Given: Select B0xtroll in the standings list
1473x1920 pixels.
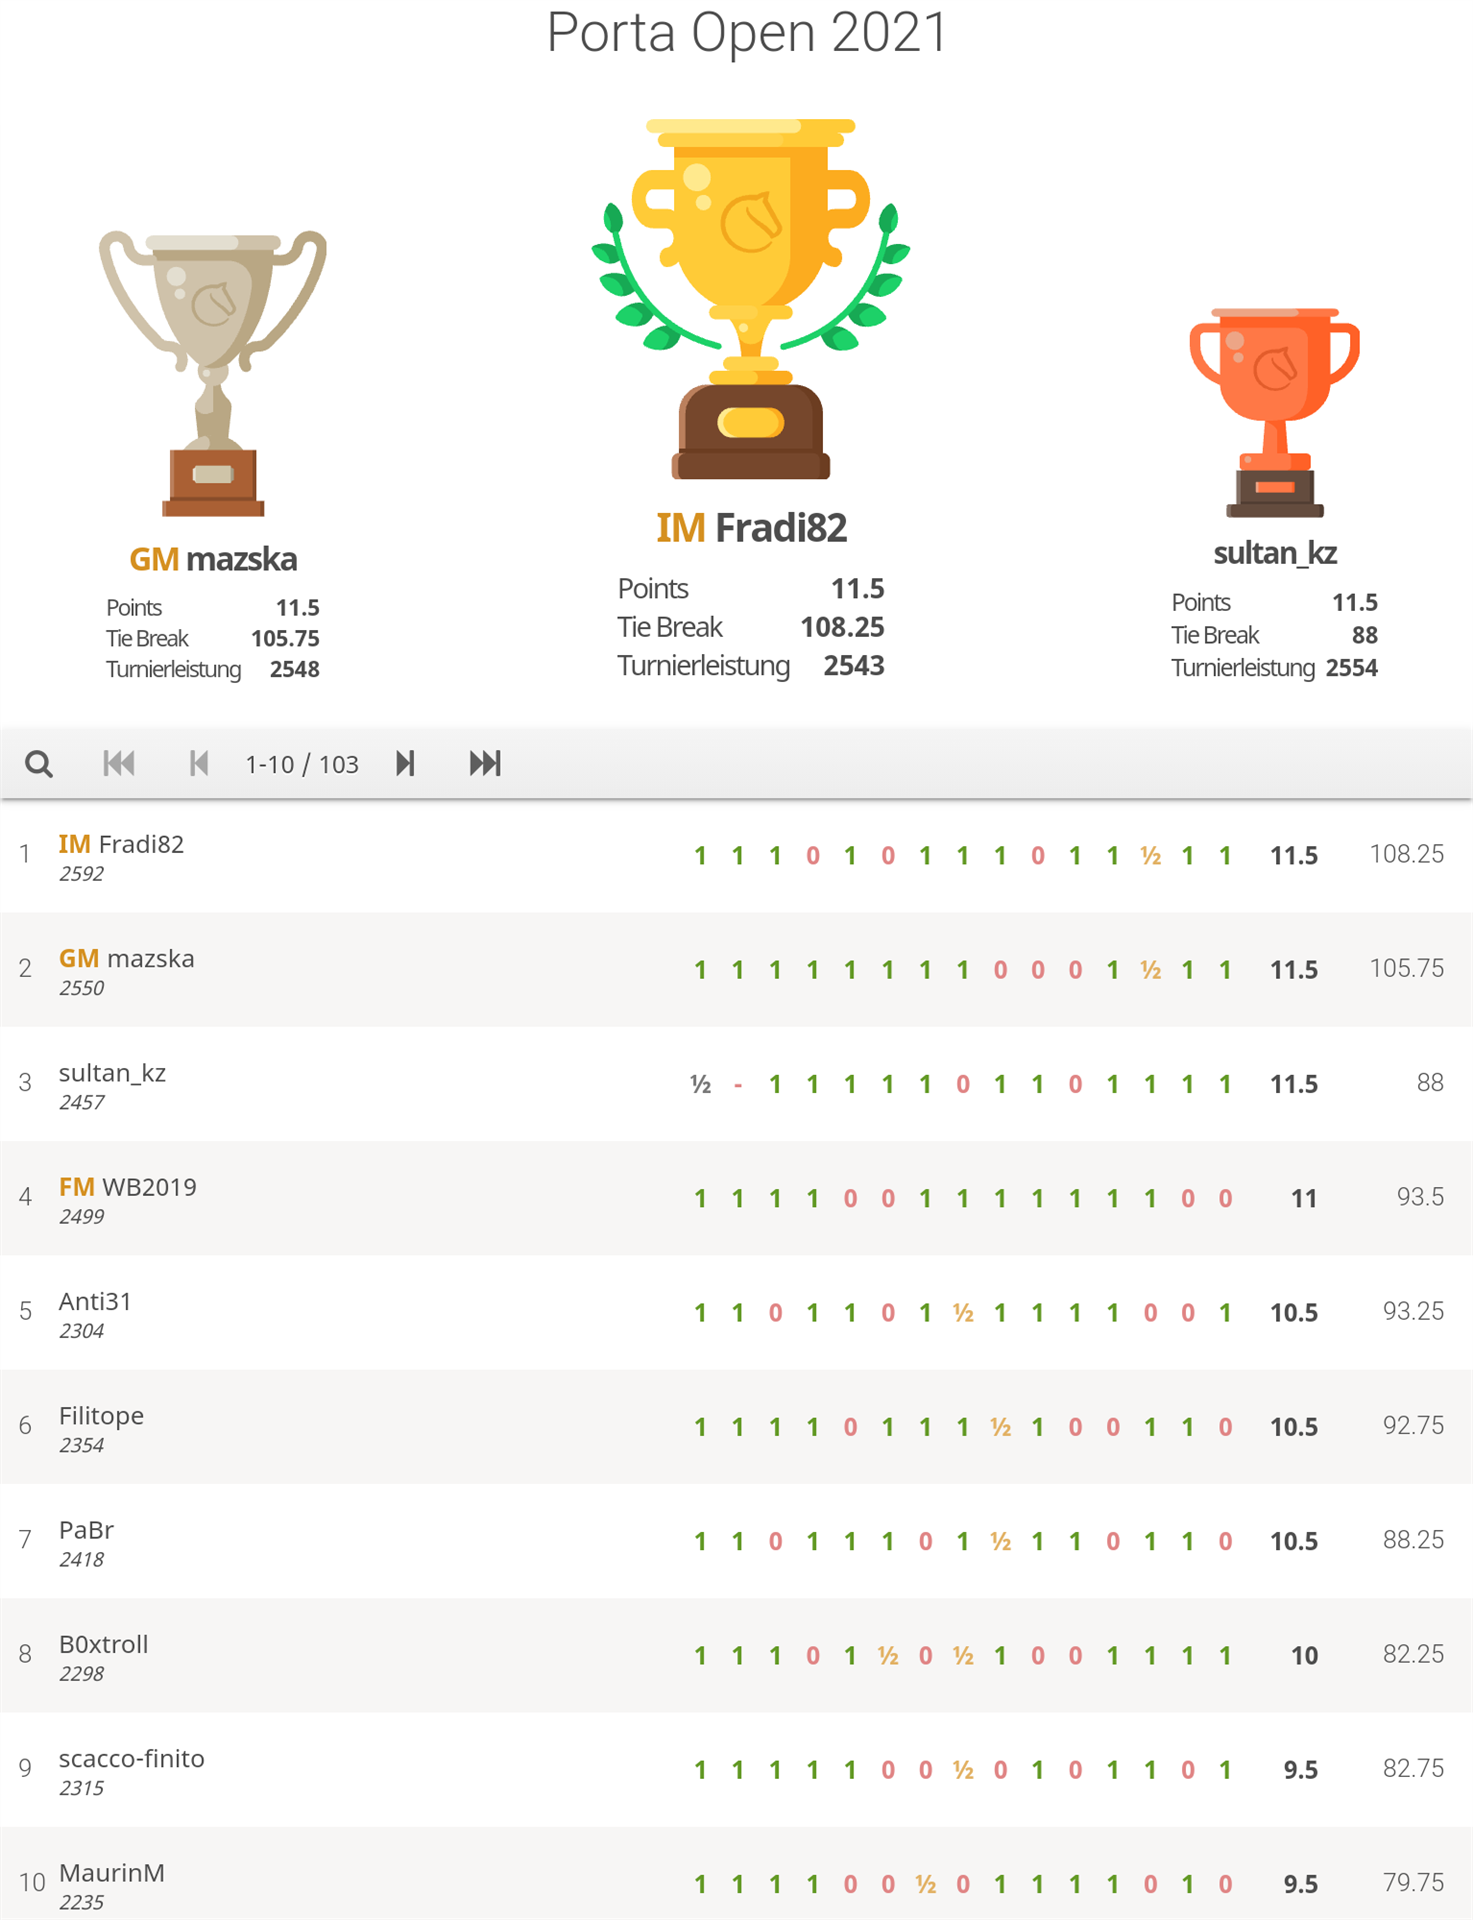Looking at the screenshot, I should 103,1644.
